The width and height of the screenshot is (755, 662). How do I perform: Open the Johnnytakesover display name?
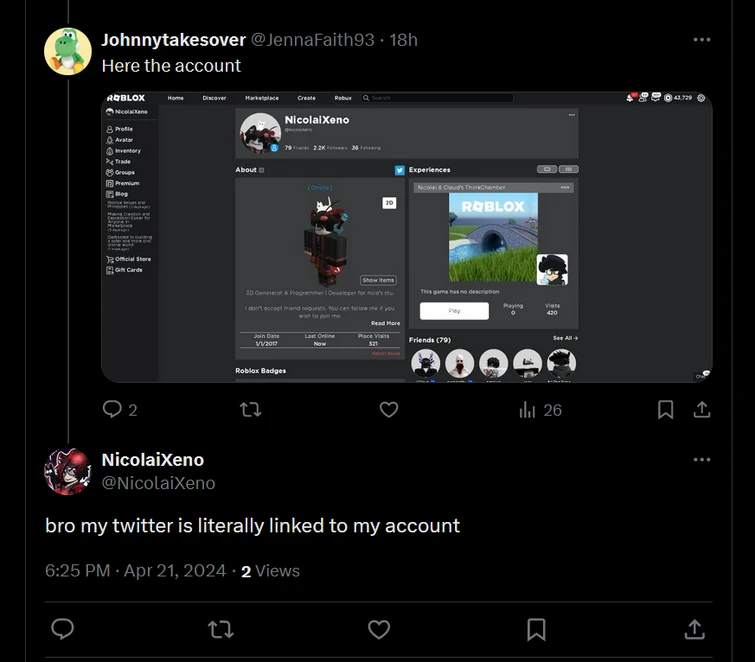pyautogui.click(x=173, y=39)
